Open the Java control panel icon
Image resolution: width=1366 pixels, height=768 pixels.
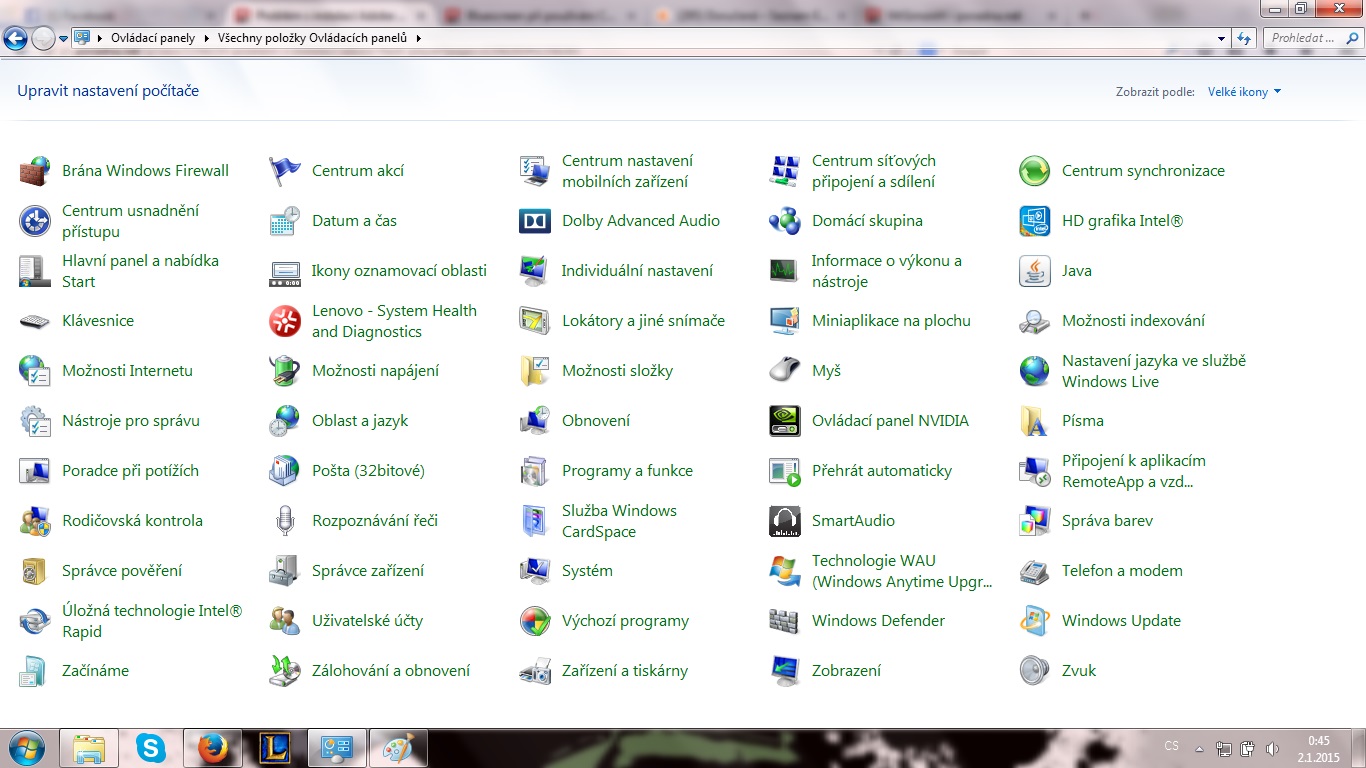[x=1034, y=271]
